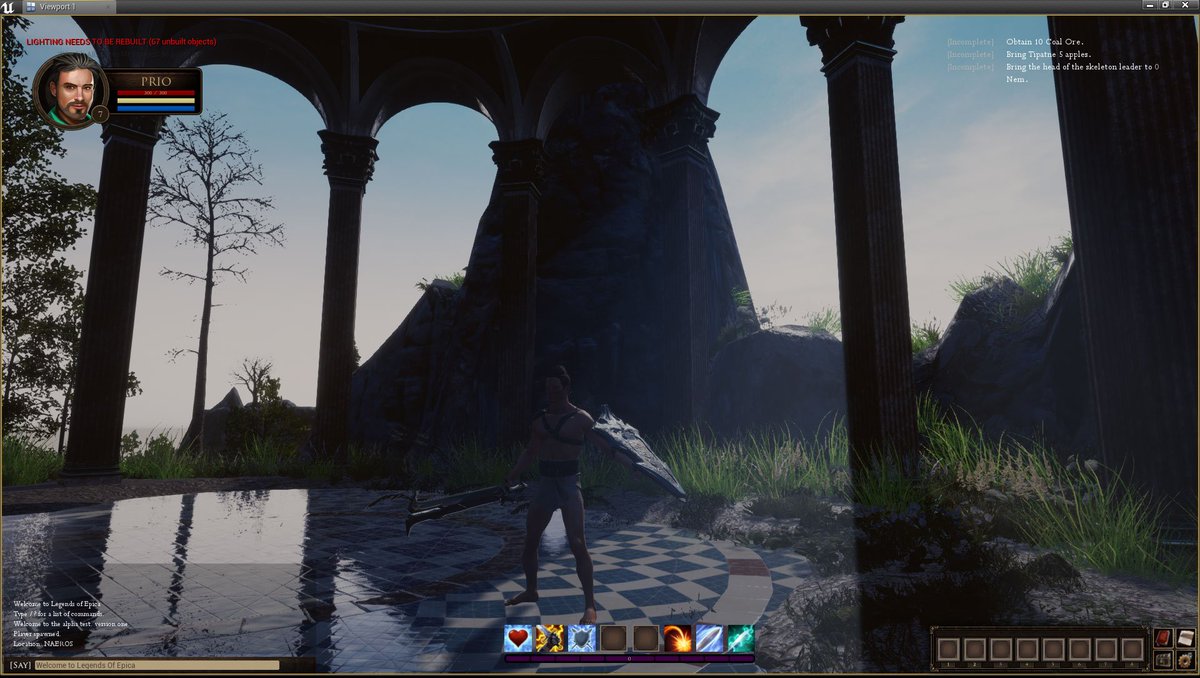
Task: Click quick item slot 7
Action: [1106, 650]
